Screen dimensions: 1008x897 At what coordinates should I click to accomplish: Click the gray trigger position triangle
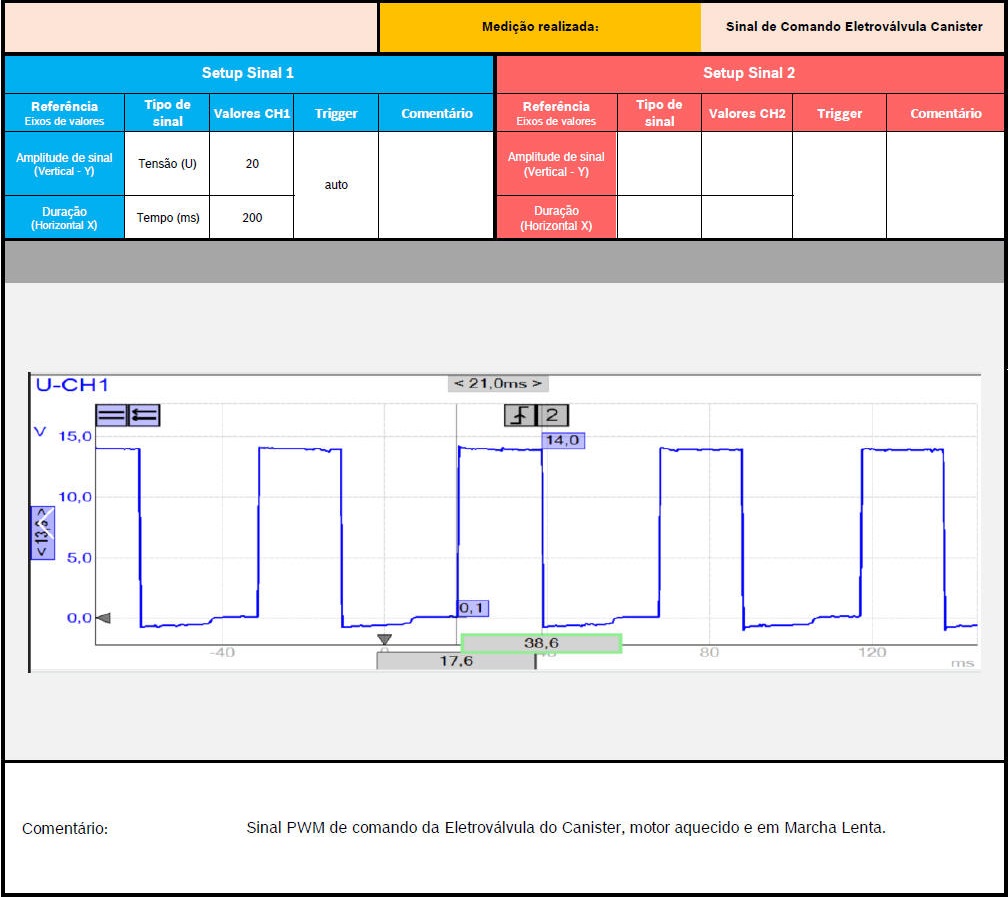pos(384,640)
